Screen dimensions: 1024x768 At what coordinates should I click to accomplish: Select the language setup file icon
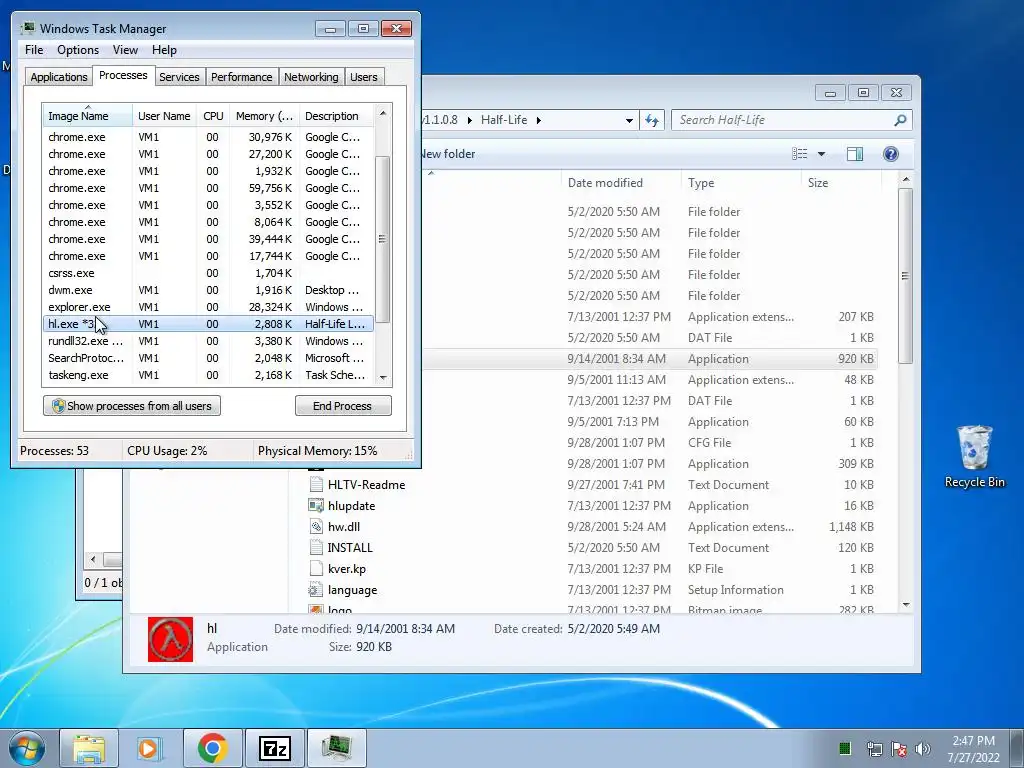[x=316, y=590]
